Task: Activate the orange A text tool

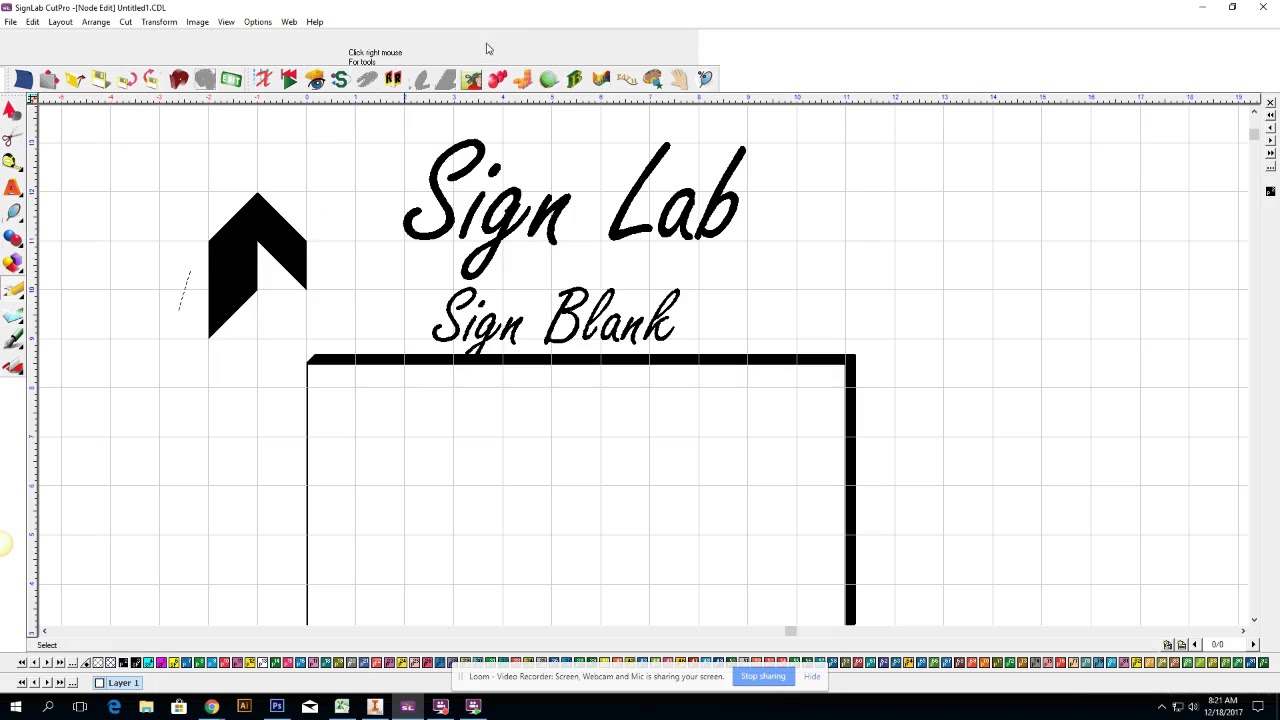Action: pyautogui.click(x=12, y=187)
